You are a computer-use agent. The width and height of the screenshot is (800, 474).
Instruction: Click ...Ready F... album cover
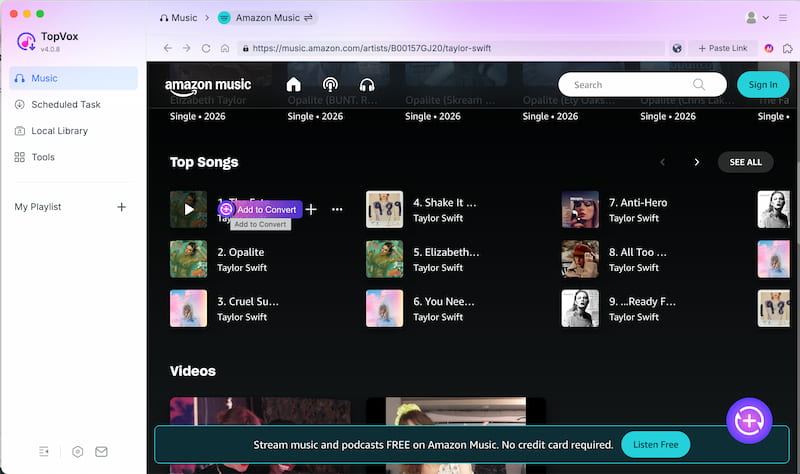(x=581, y=309)
